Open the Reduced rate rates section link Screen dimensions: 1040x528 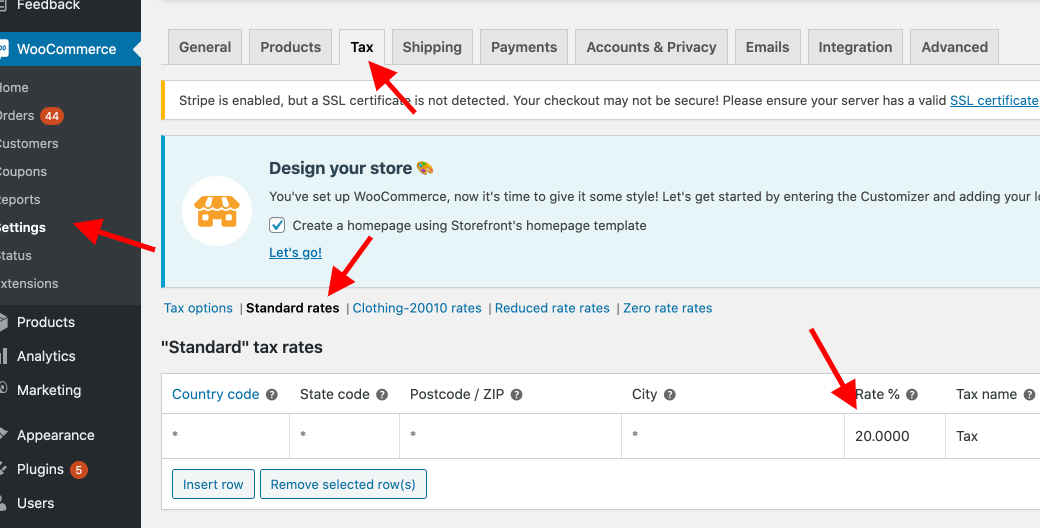pos(552,308)
